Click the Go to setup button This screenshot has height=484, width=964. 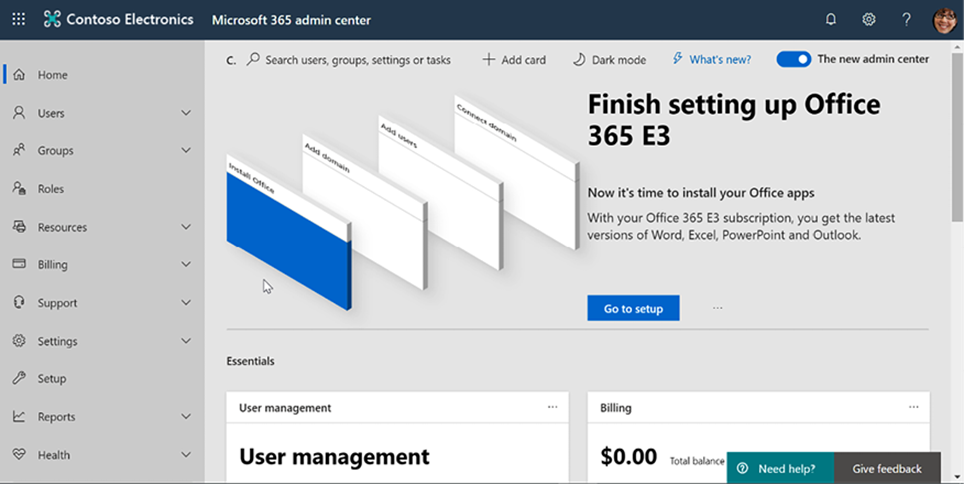click(633, 308)
